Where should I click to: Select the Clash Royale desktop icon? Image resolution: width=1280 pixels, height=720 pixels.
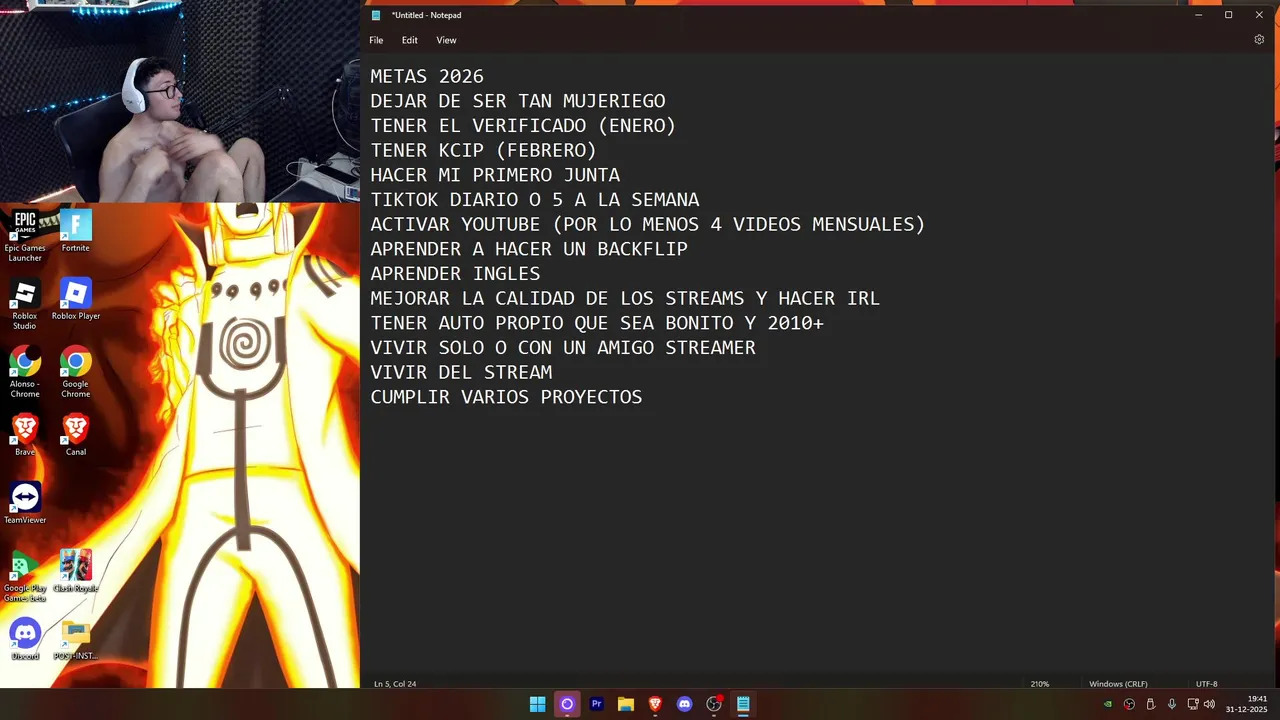click(x=76, y=571)
